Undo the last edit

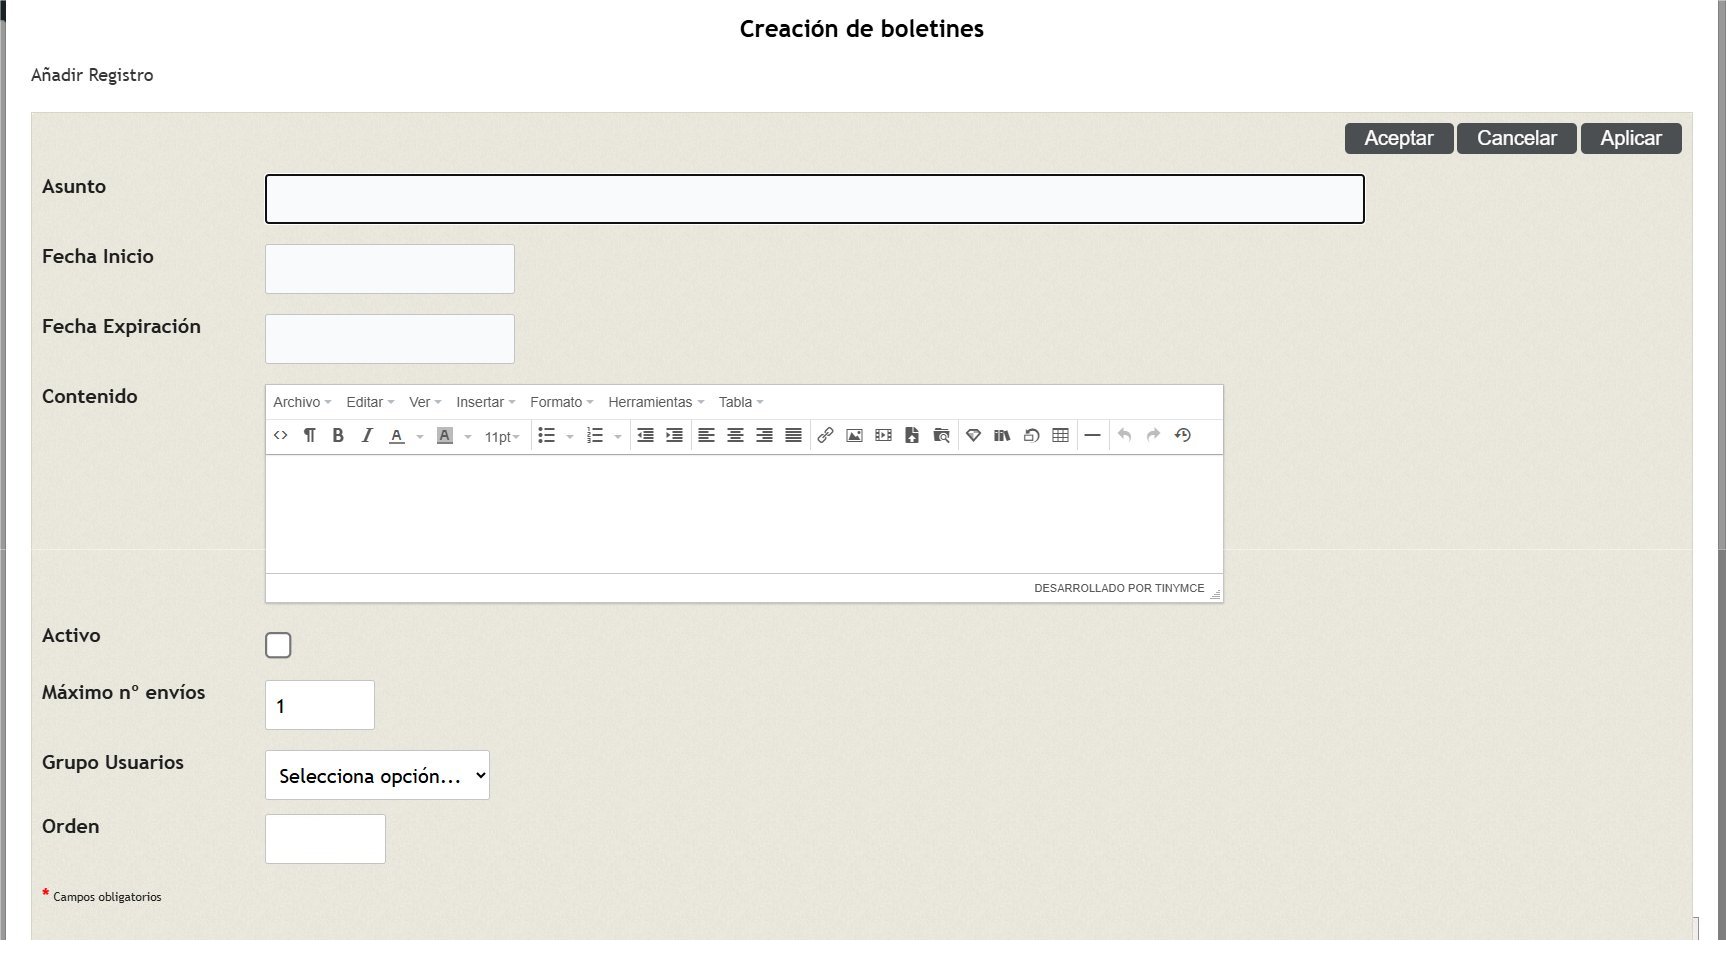pyautogui.click(x=1124, y=435)
